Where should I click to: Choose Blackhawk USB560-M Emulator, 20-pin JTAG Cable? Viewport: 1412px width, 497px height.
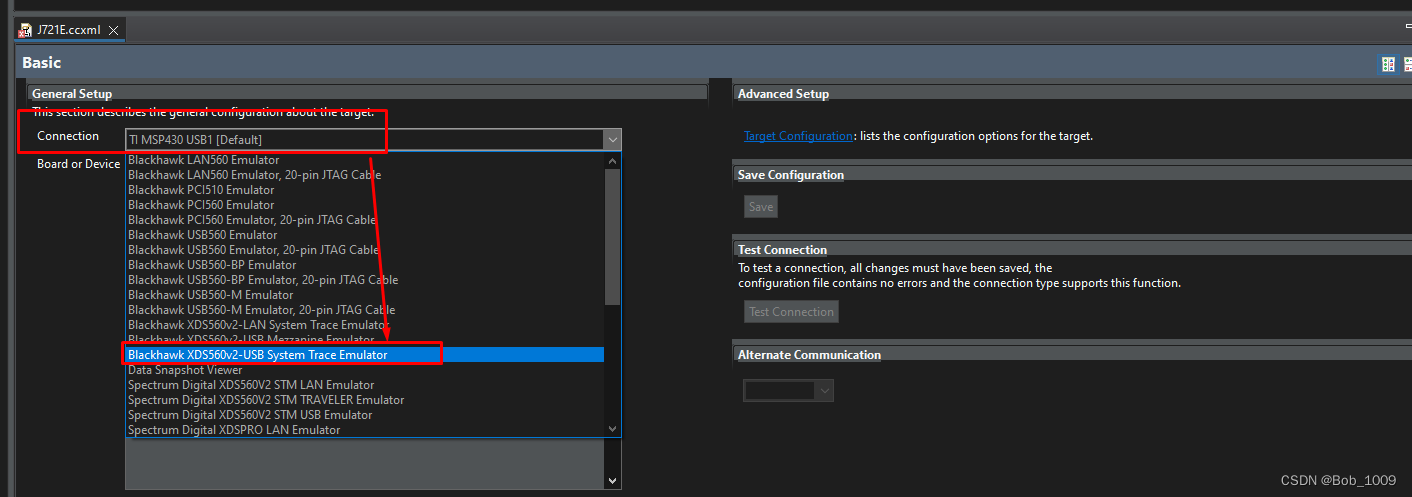pos(365,310)
